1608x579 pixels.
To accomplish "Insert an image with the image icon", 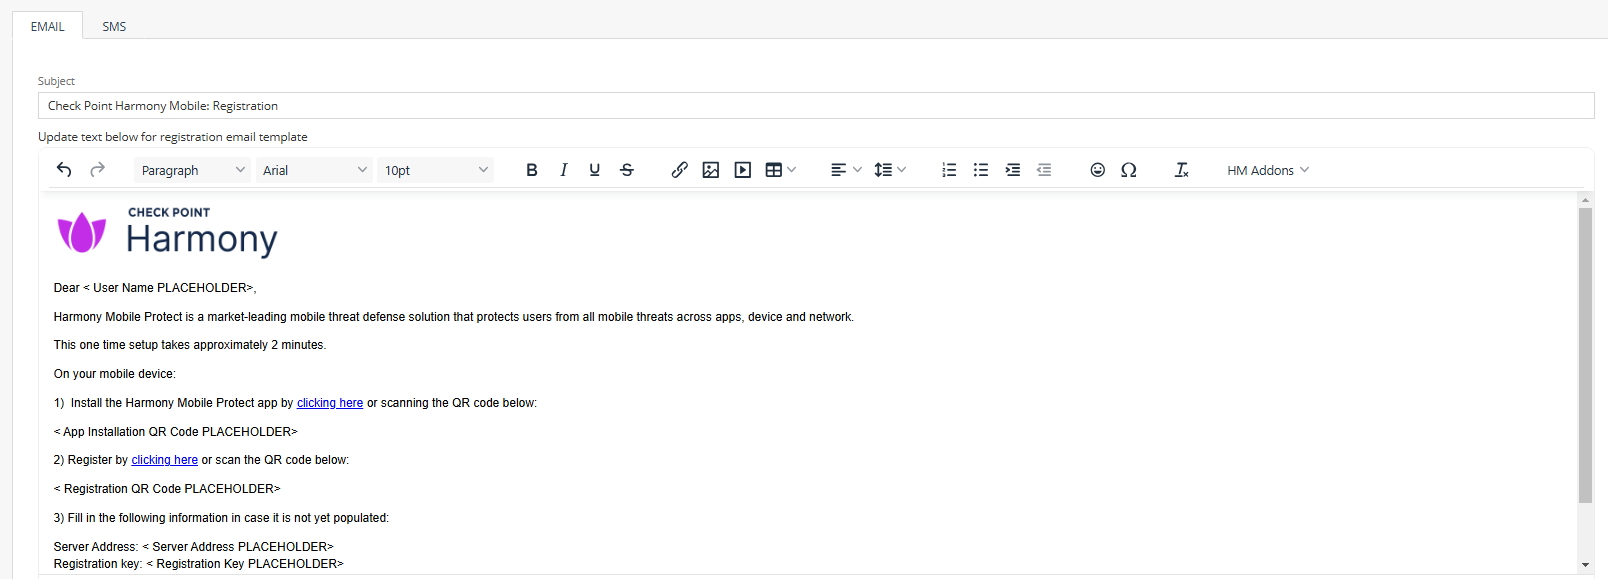I will point(711,170).
